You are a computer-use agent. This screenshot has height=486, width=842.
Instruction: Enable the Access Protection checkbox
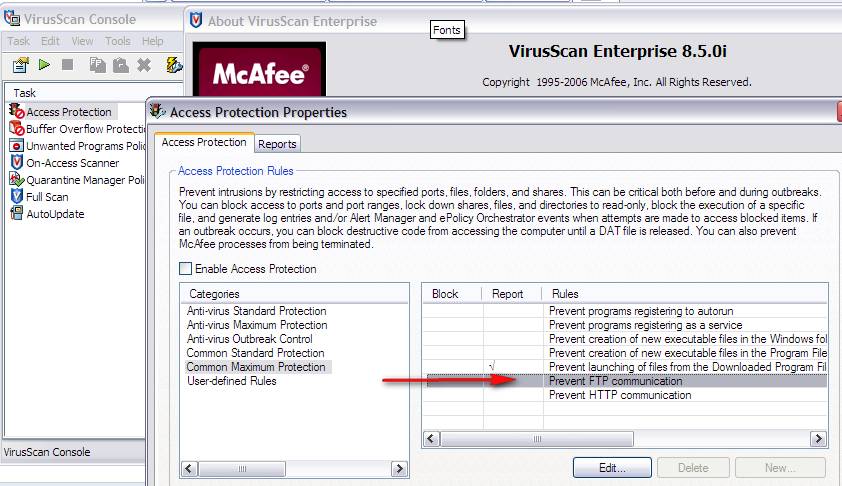tap(185, 269)
